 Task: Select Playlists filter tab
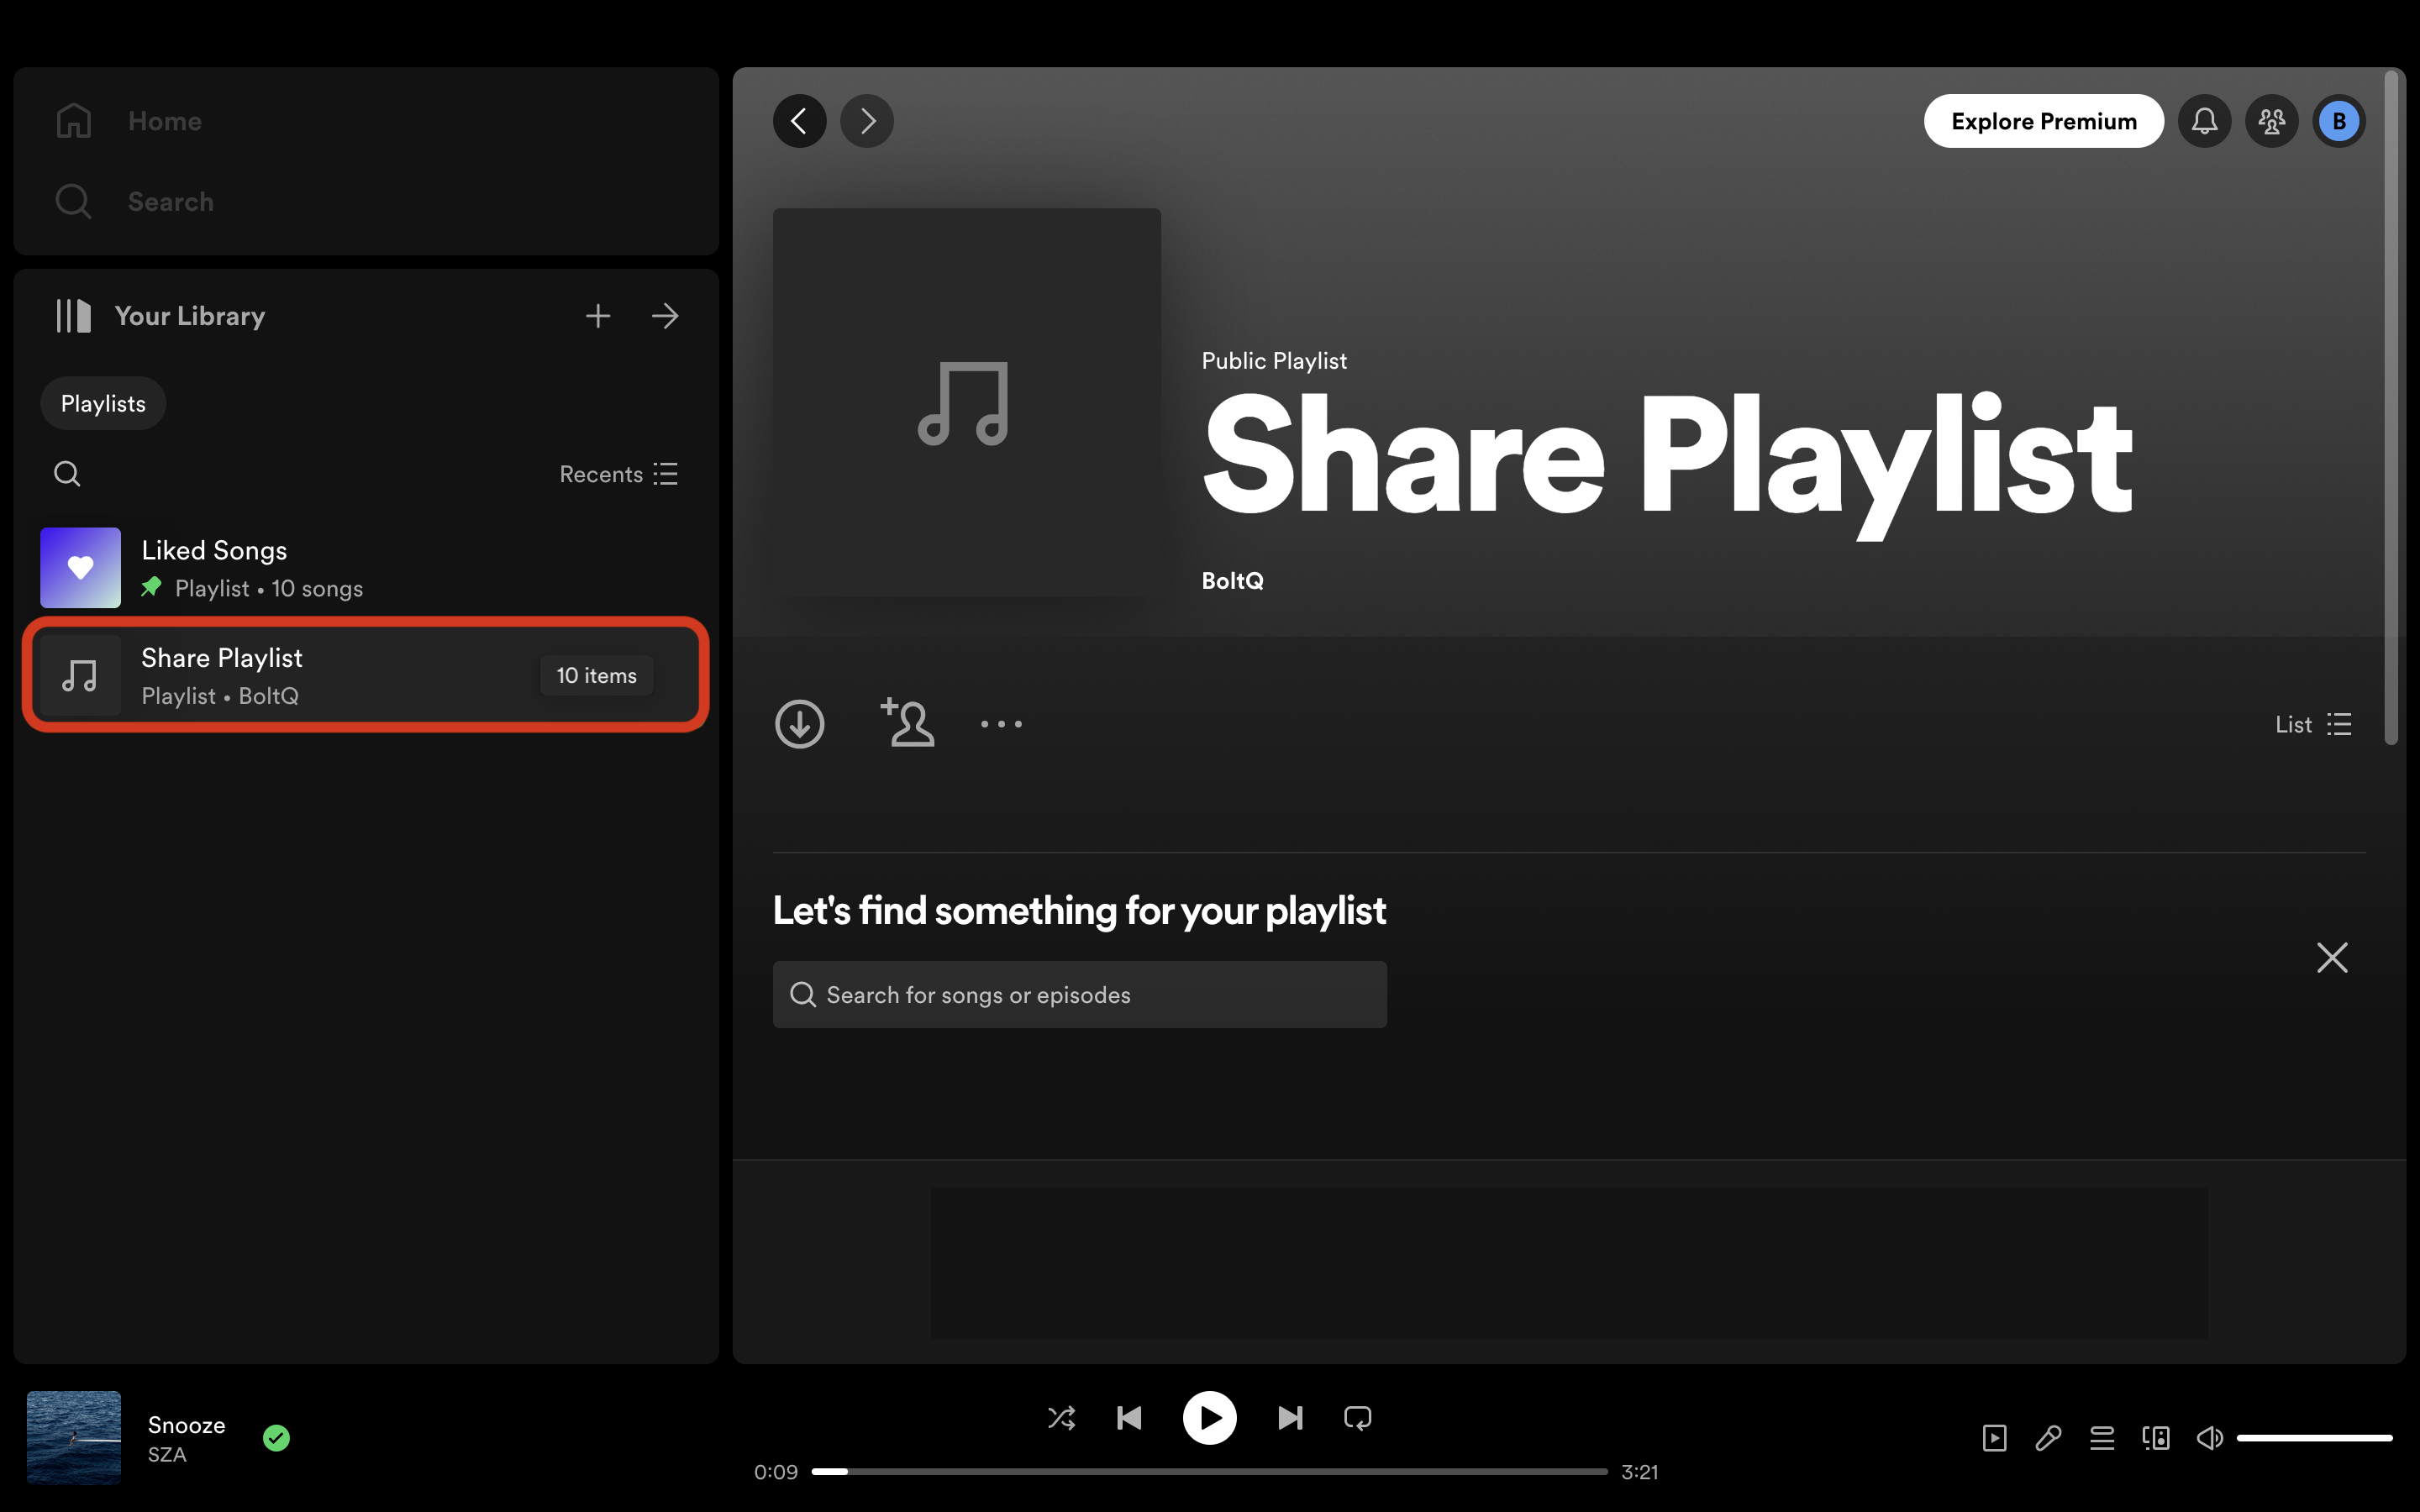tap(101, 402)
